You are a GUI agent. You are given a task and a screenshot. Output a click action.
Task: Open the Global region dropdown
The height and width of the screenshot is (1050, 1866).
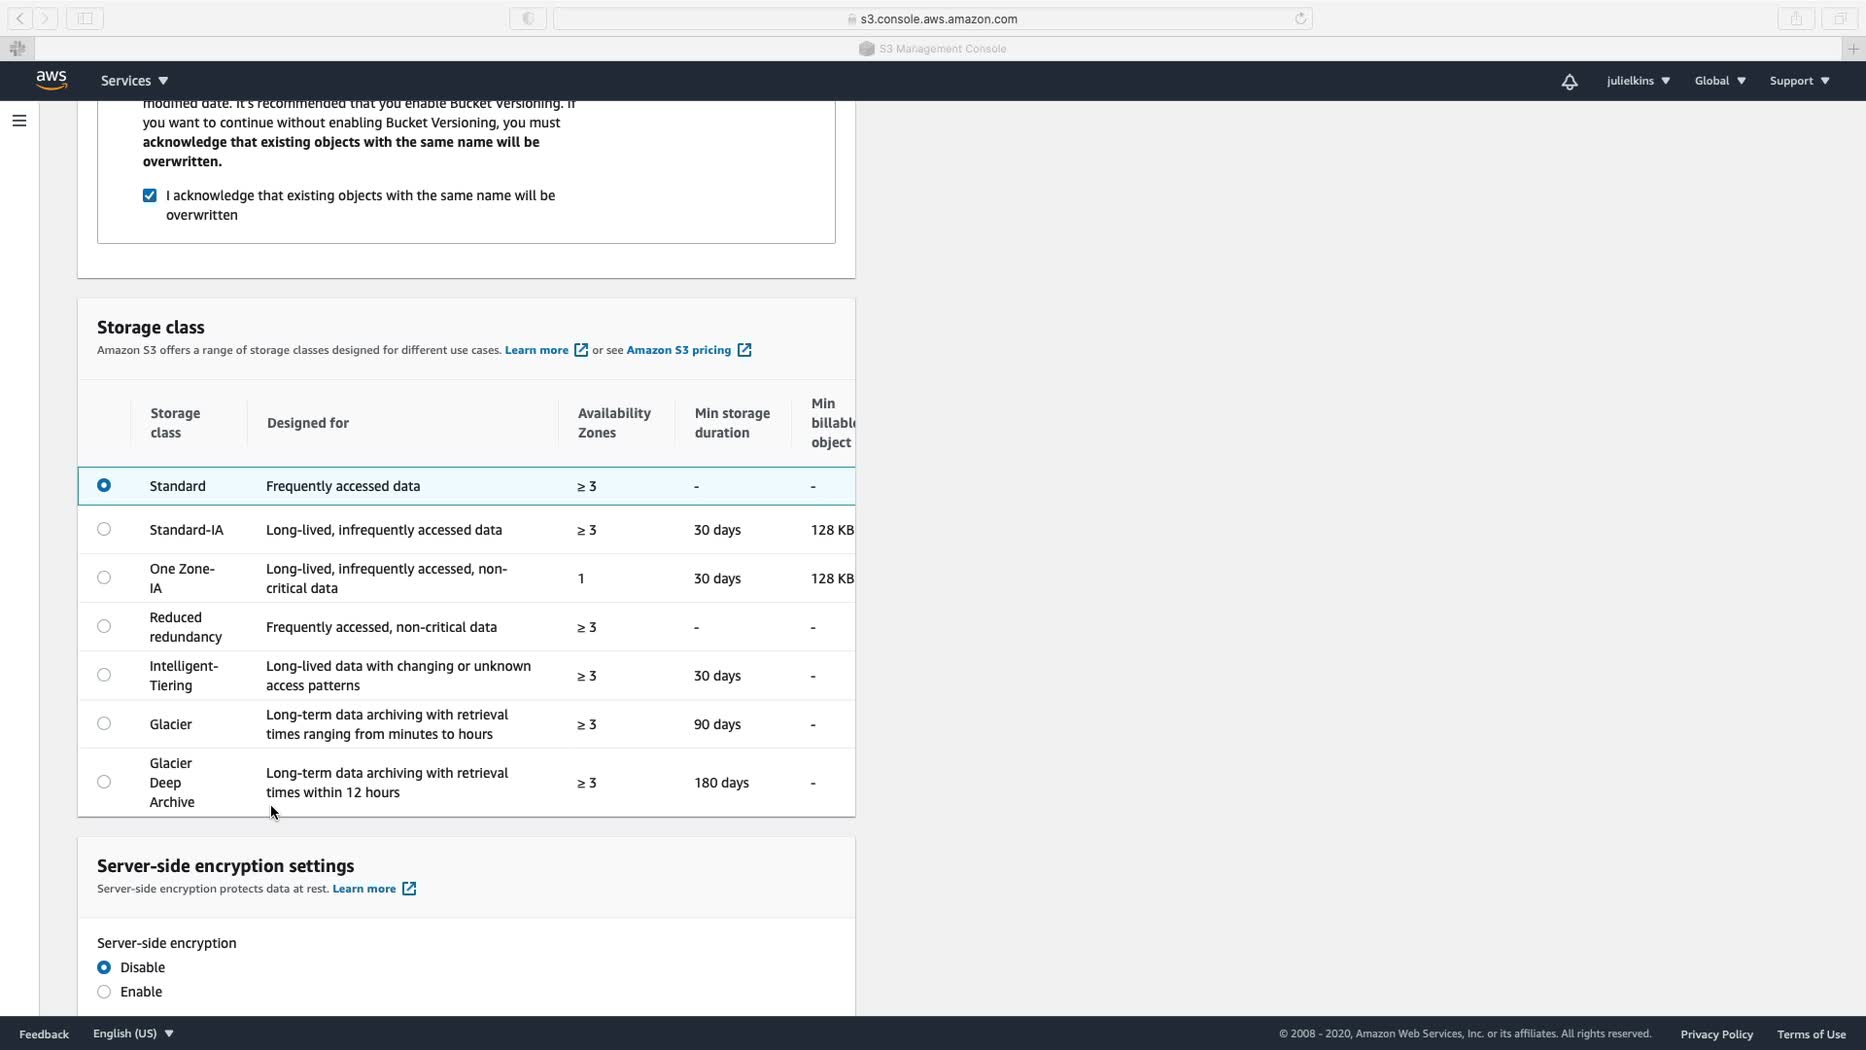pyautogui.click(x=1720, y=81)
